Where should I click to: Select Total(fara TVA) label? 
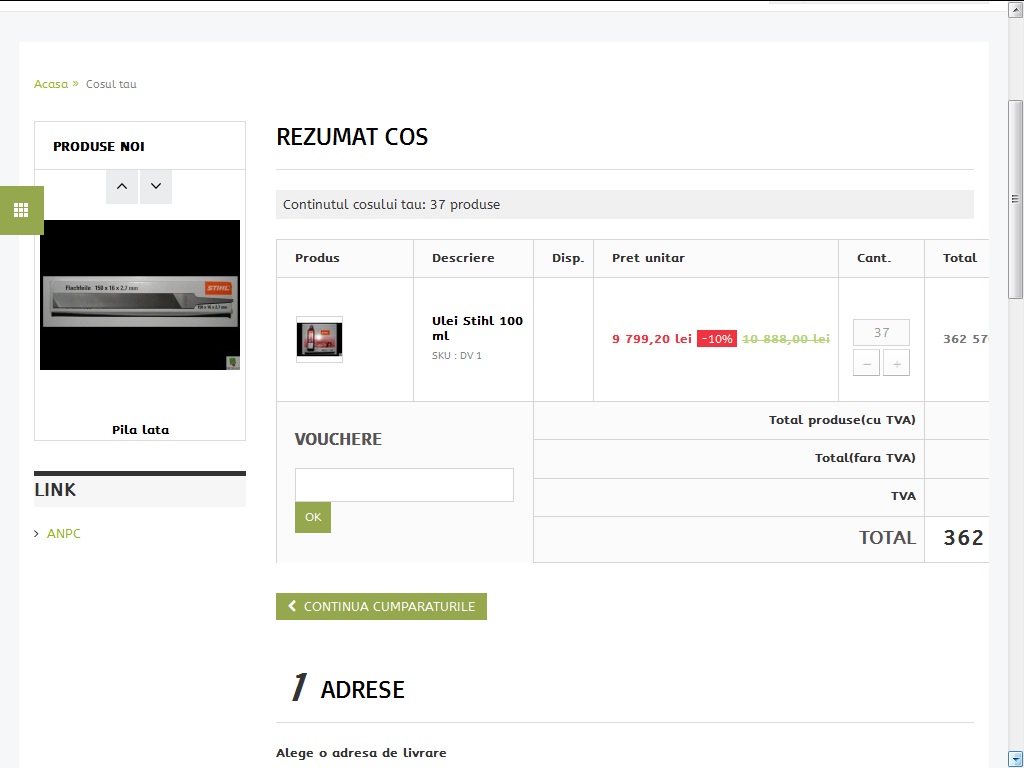(x=865, y=458)
